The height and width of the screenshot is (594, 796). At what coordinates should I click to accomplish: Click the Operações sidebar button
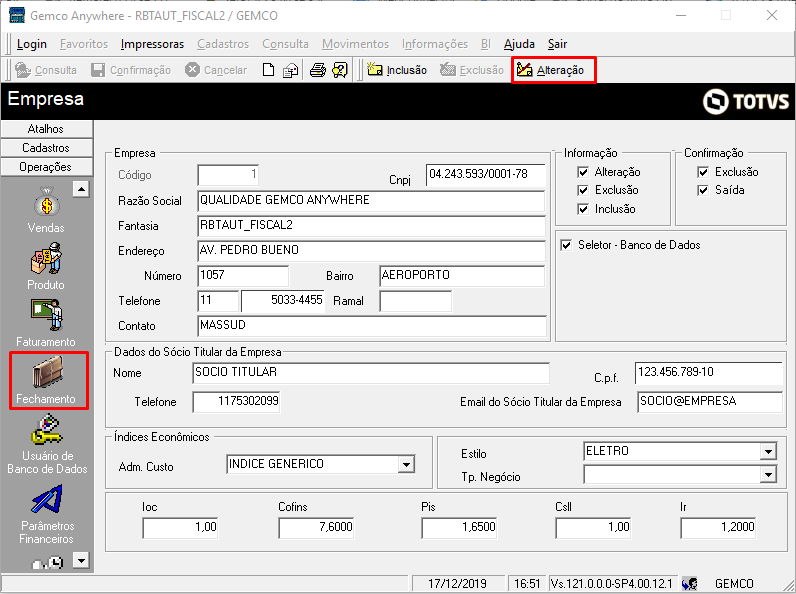pos(46,167)
